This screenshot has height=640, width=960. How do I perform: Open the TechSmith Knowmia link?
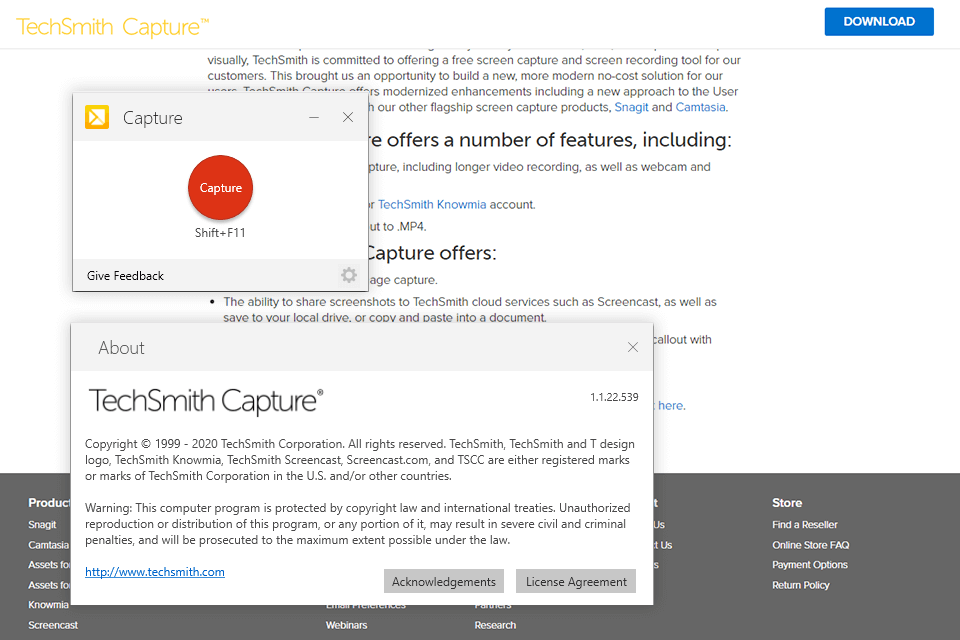[x=432, y=205]
